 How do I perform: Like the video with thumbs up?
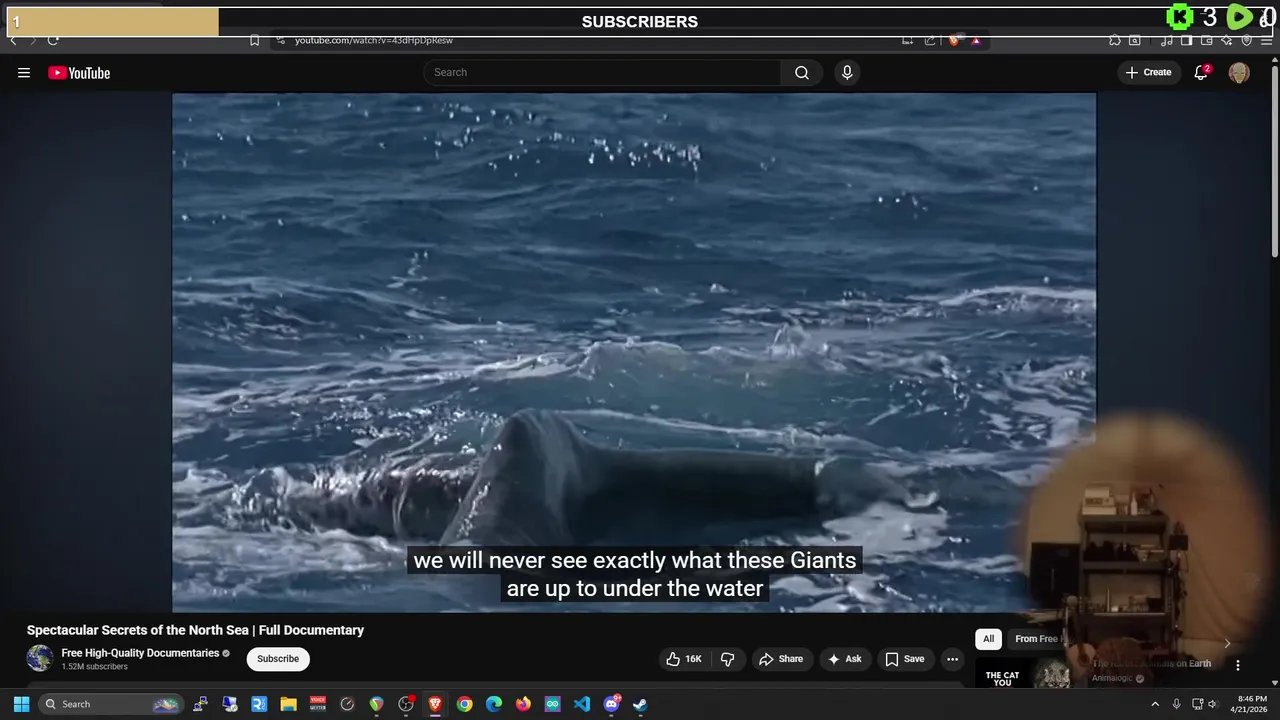click(684, 659)
